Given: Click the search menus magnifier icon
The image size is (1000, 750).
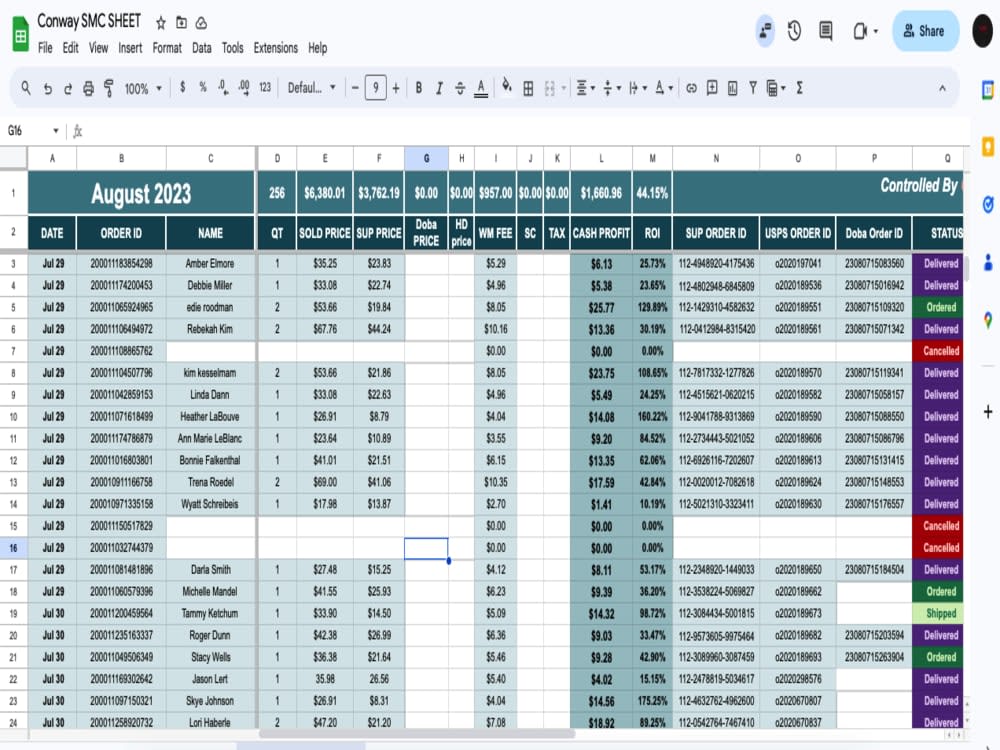Looking at the screenshot, I should click(x=26, y=88).
